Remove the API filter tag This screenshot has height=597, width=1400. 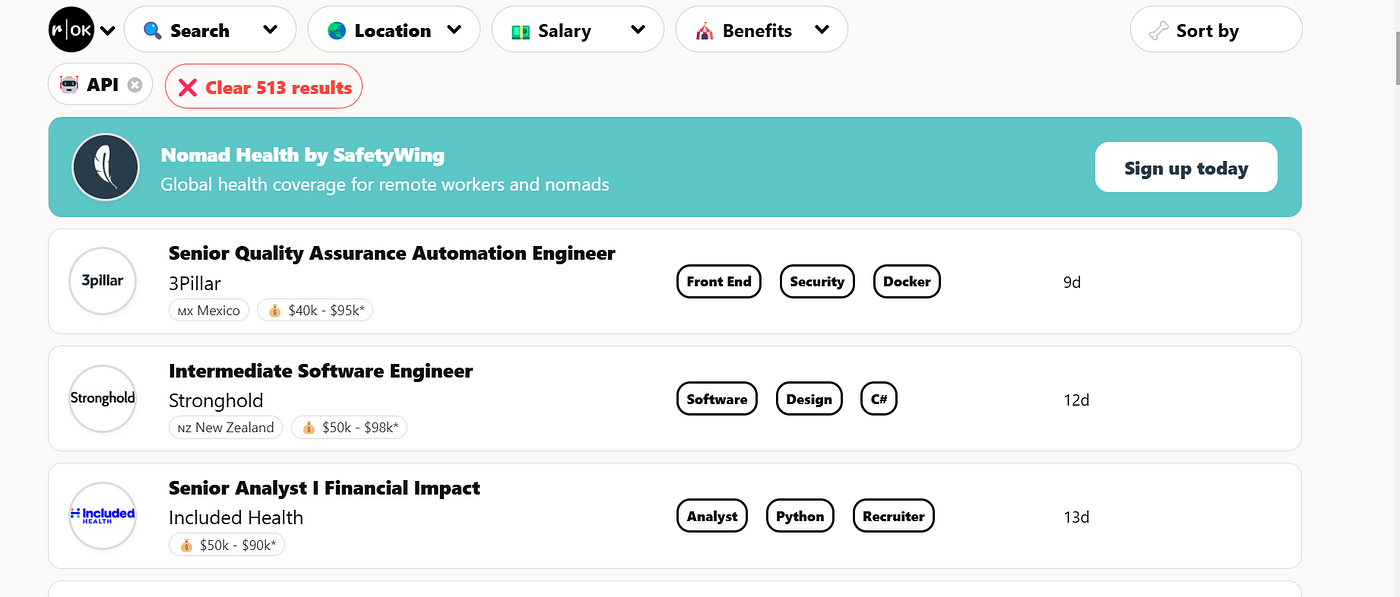click(135, 86)
